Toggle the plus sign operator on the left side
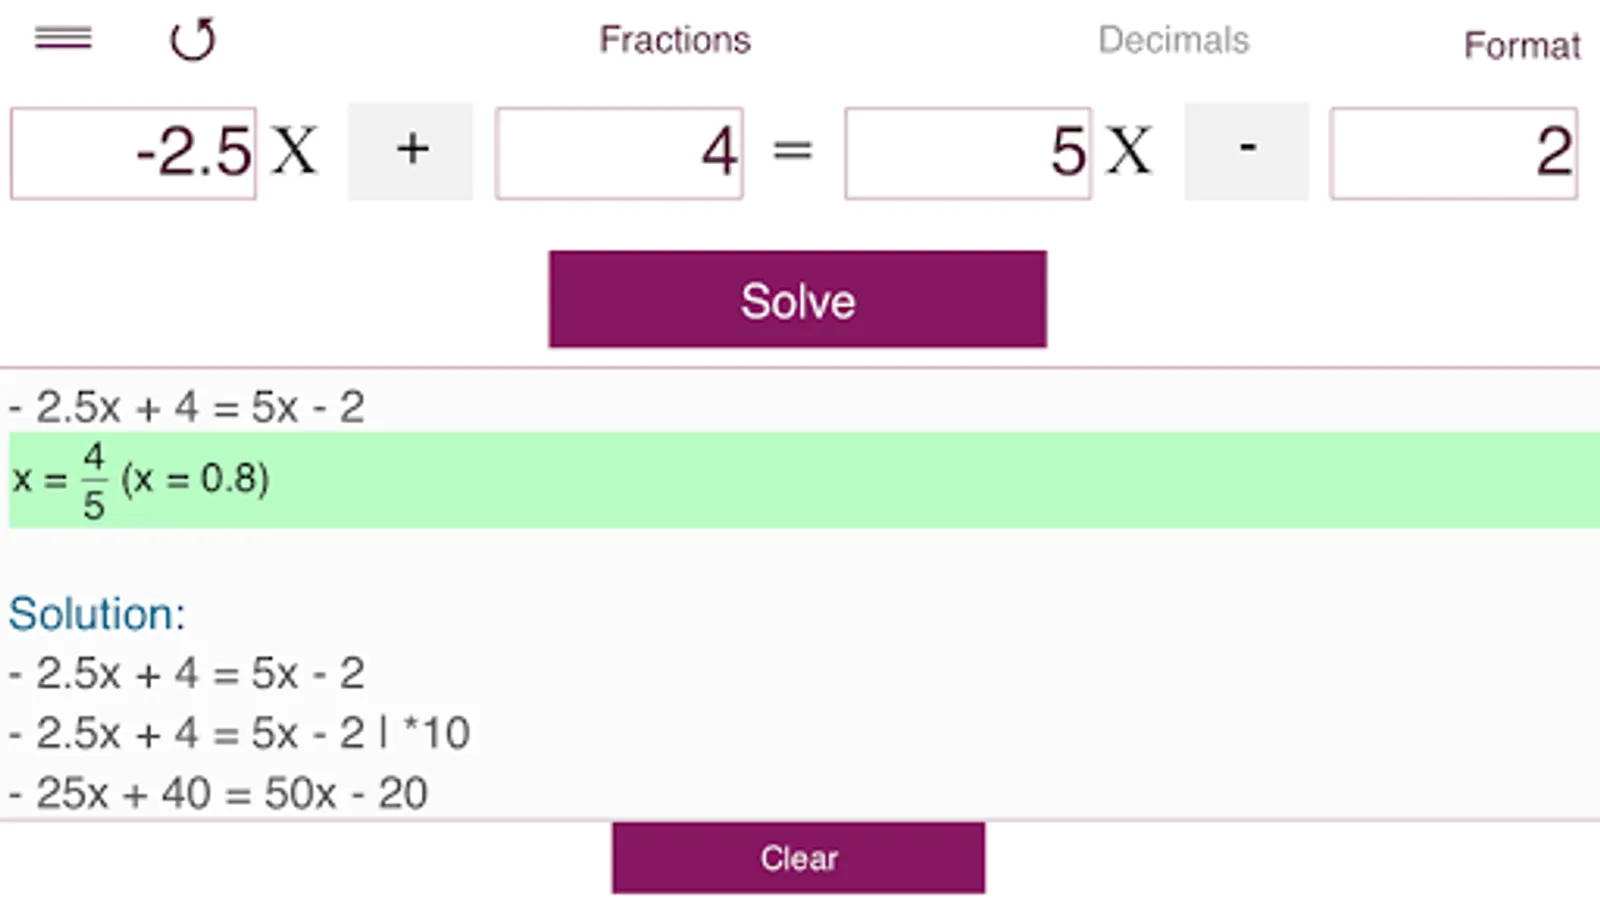This screenshot has height=900, width=1600. [x=411, y=151]
